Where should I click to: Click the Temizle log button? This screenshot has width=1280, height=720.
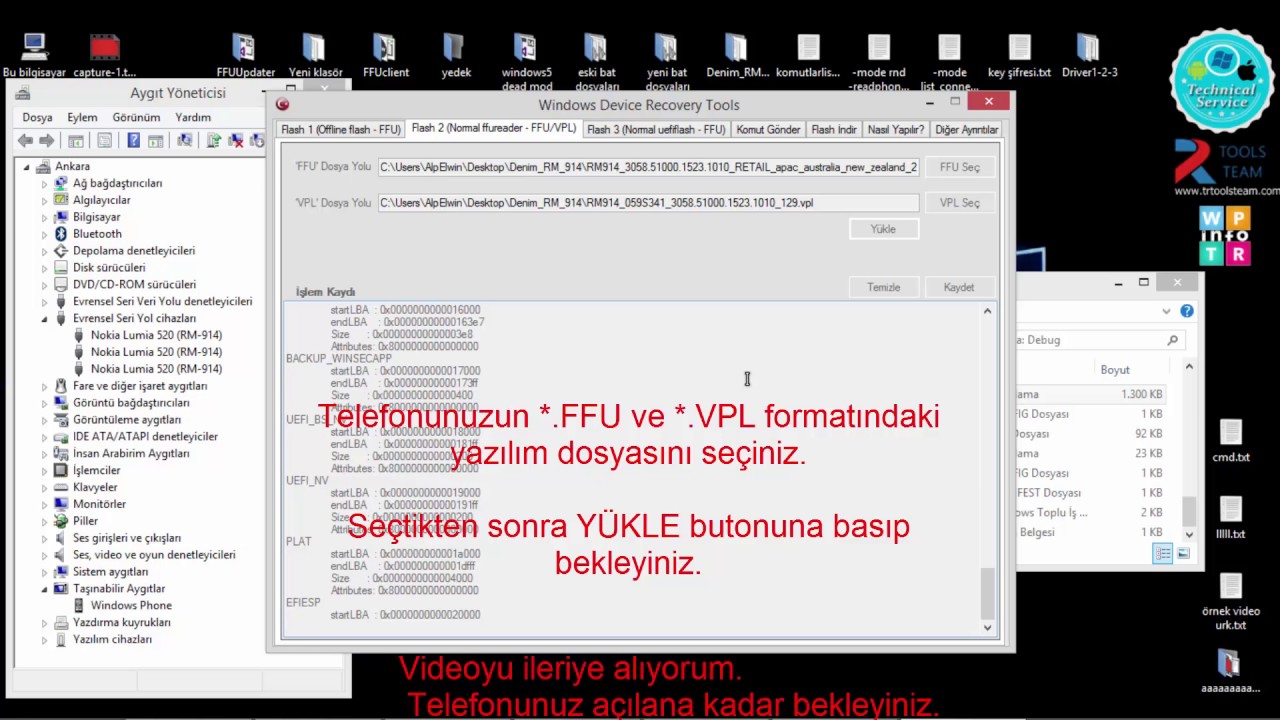(x=883, y=287)
